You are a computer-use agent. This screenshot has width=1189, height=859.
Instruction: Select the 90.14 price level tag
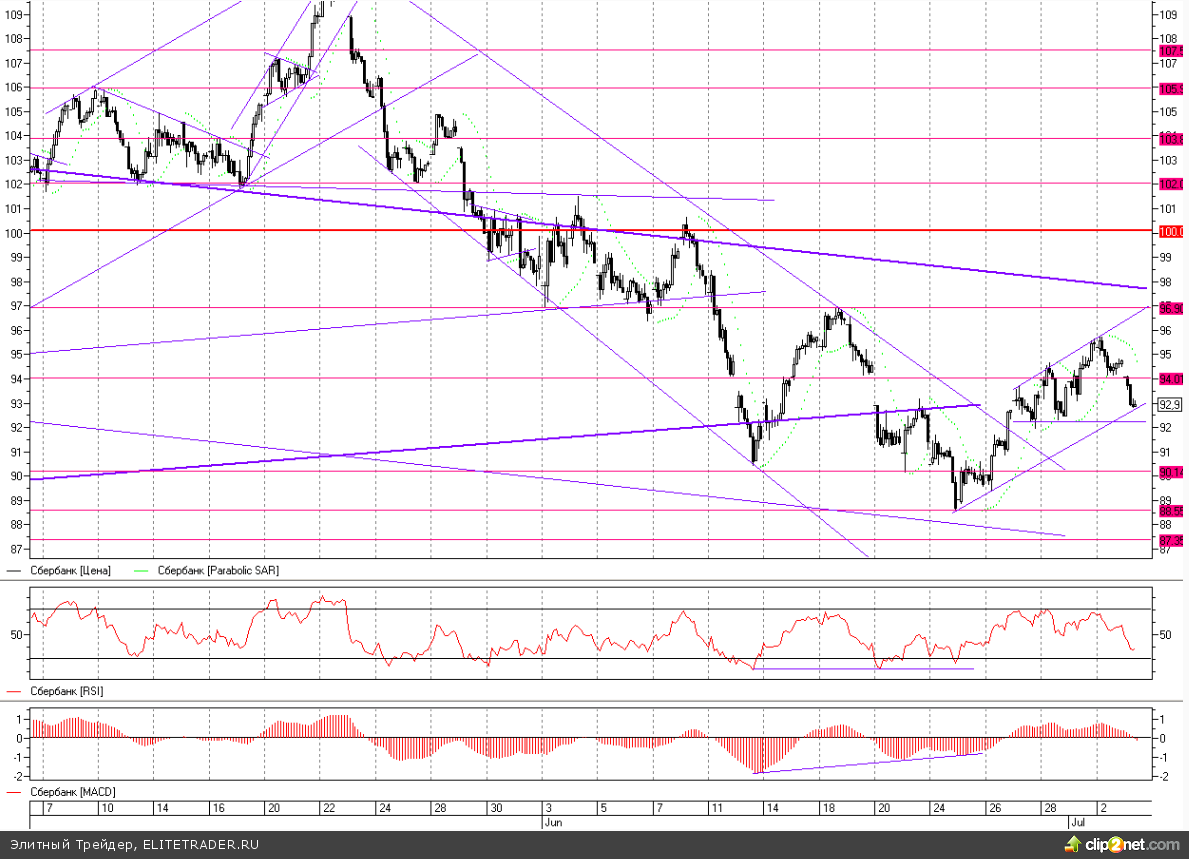pos(1171,472)
